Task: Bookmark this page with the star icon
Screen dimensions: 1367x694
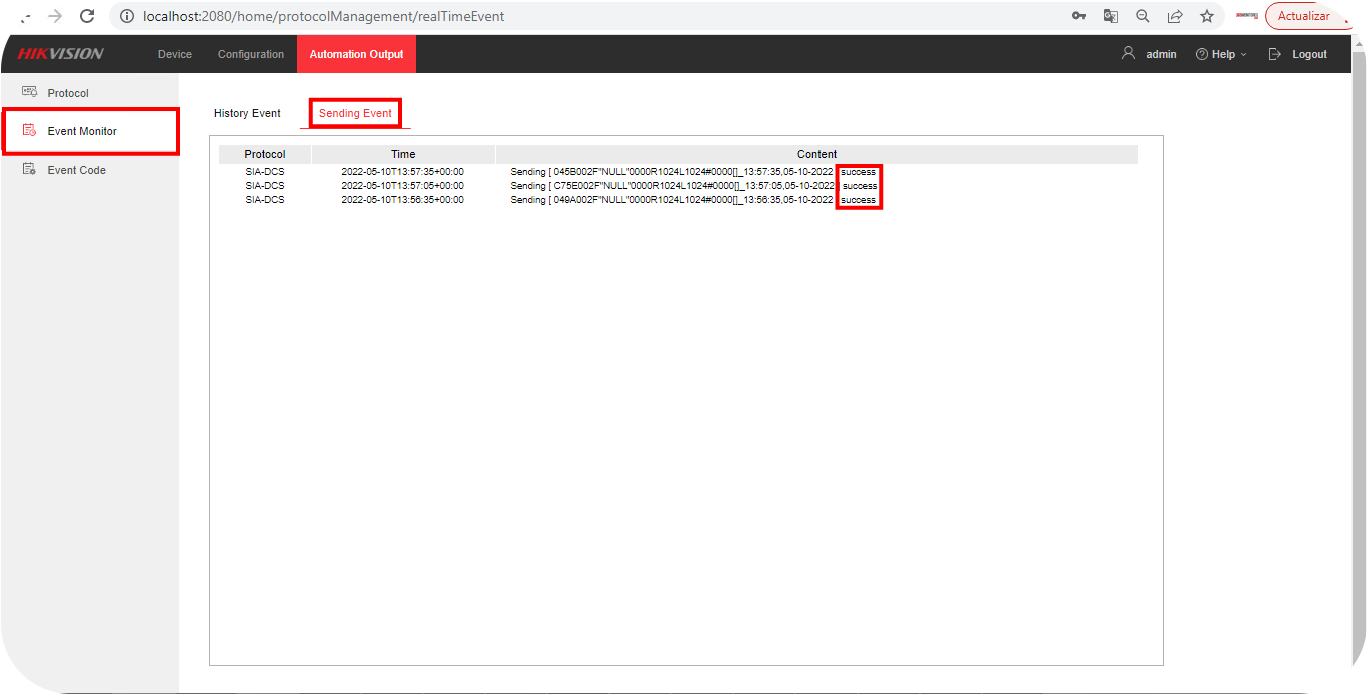Action: [1207, 16]
